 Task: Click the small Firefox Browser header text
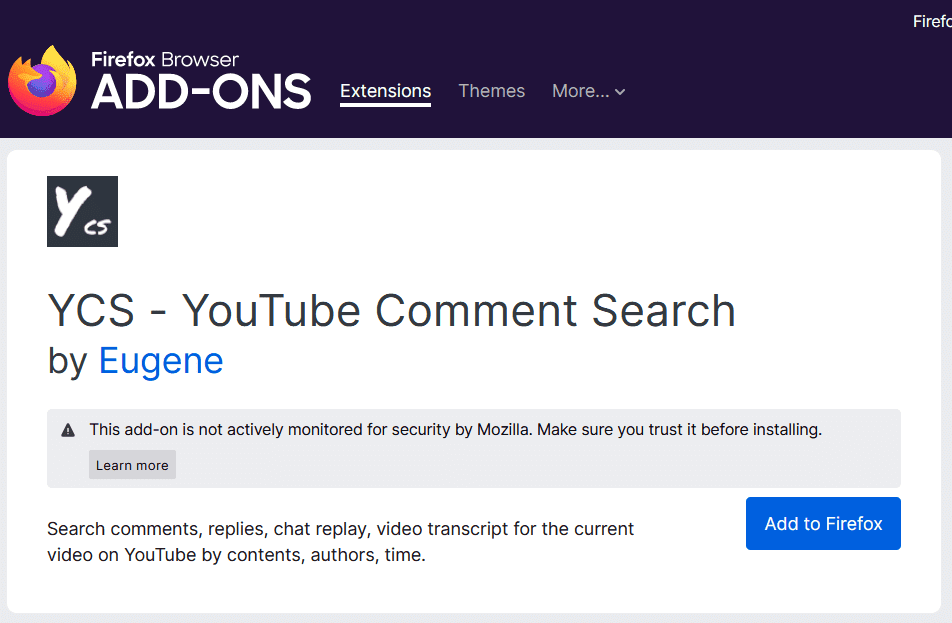click(x=165, y=59)
